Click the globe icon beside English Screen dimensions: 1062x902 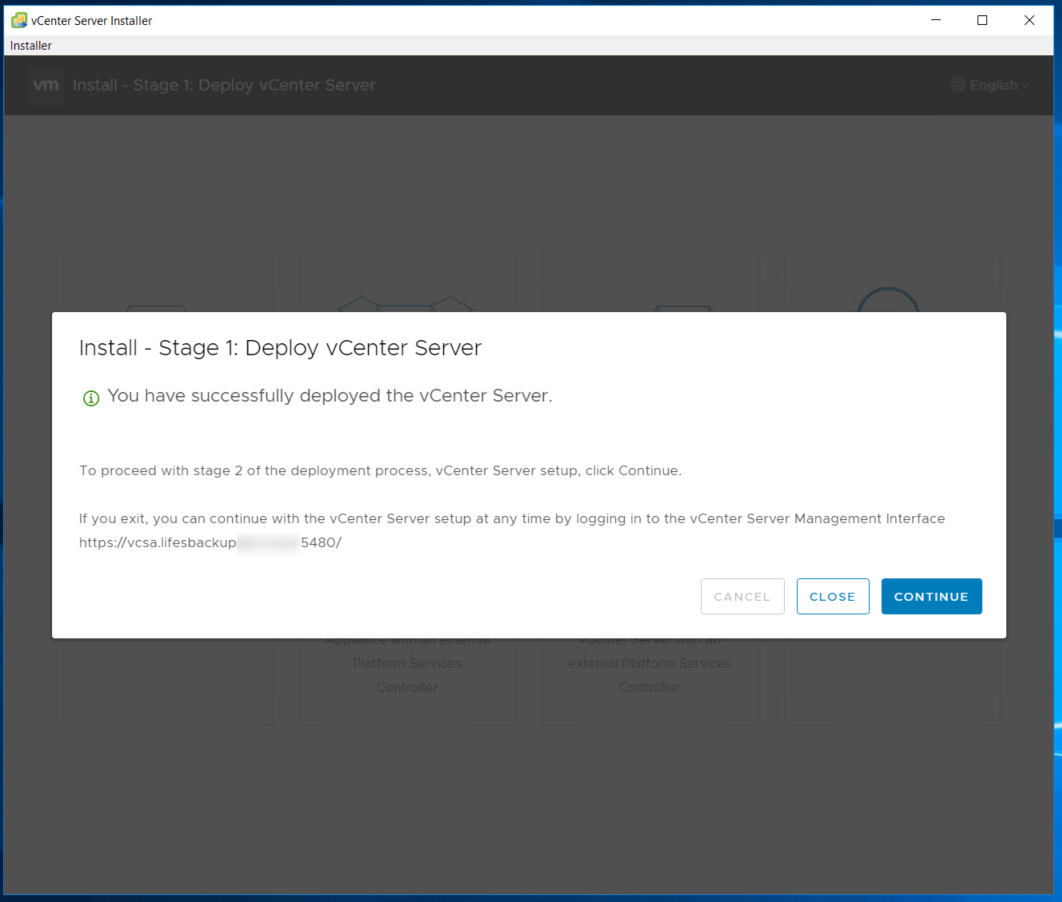pos(958,85)
